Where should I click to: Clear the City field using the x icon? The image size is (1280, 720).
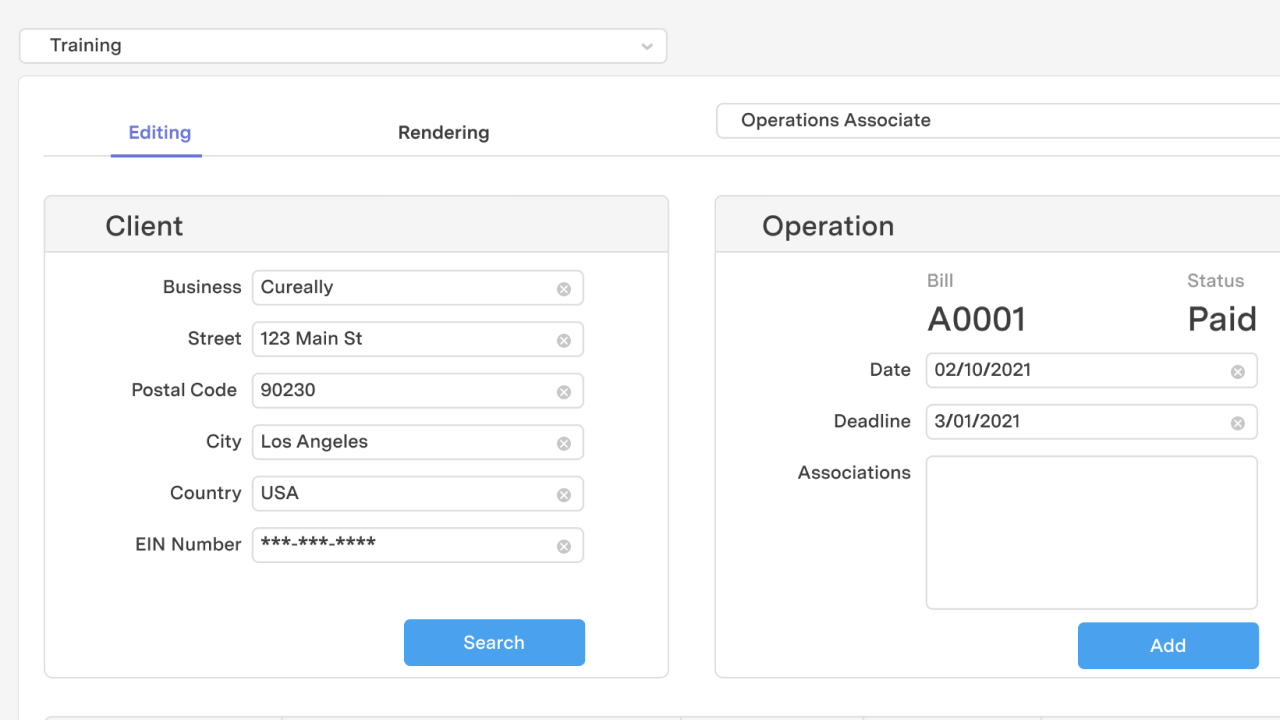565,442
